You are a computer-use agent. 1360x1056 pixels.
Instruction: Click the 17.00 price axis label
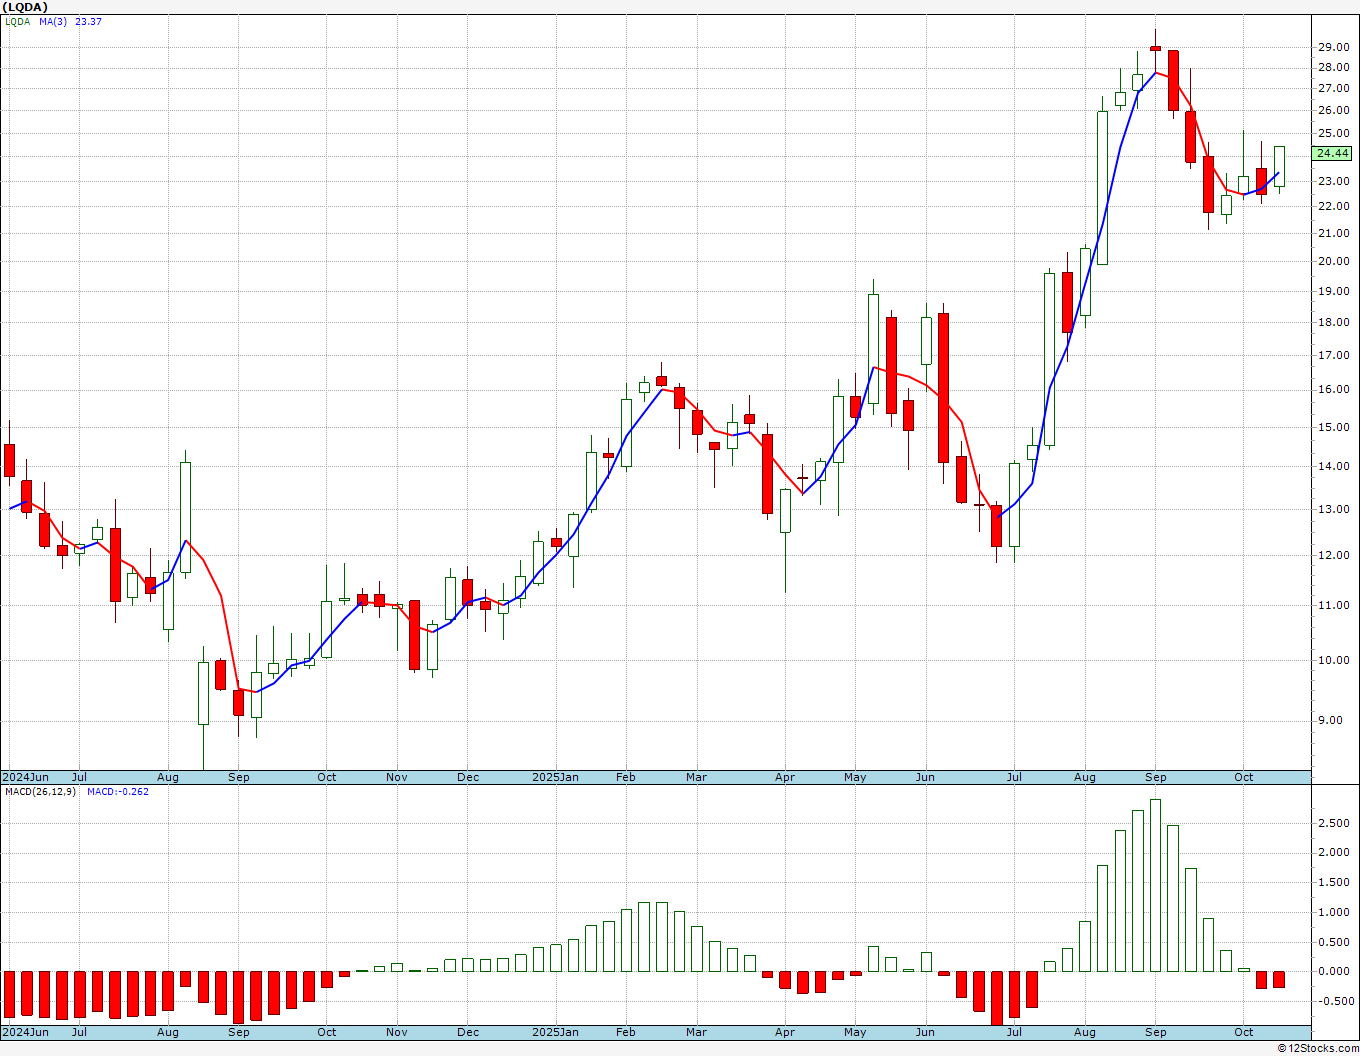pyautogui.click(x=1332, y=355)
